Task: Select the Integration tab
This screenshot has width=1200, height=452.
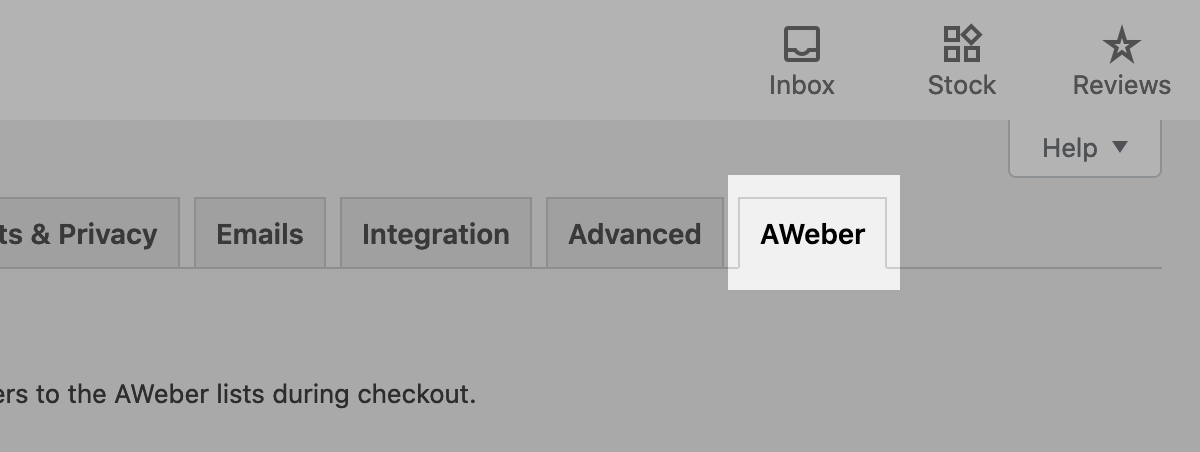Action: tap(435, 234)
